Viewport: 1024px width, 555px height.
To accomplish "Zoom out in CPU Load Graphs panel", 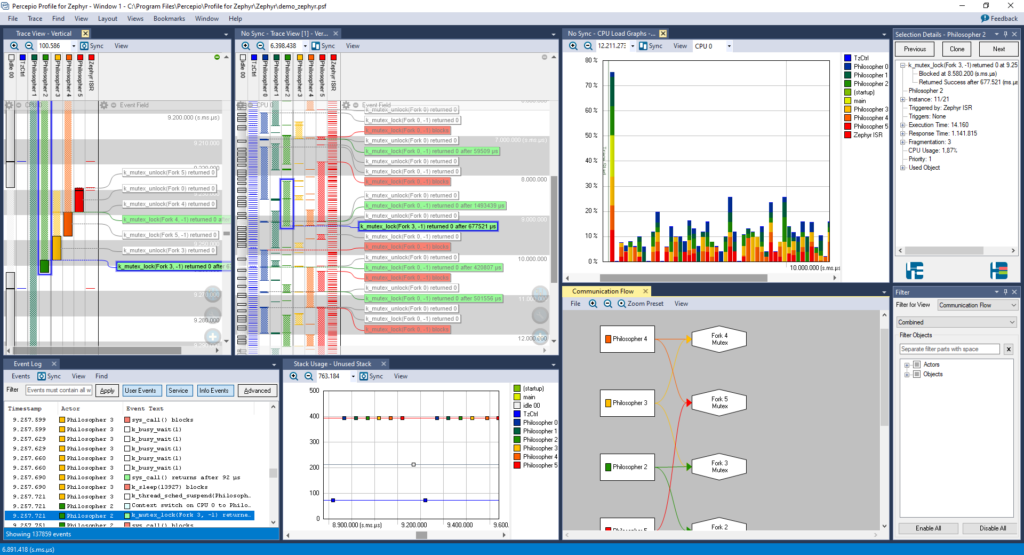I will click(588, 46).
